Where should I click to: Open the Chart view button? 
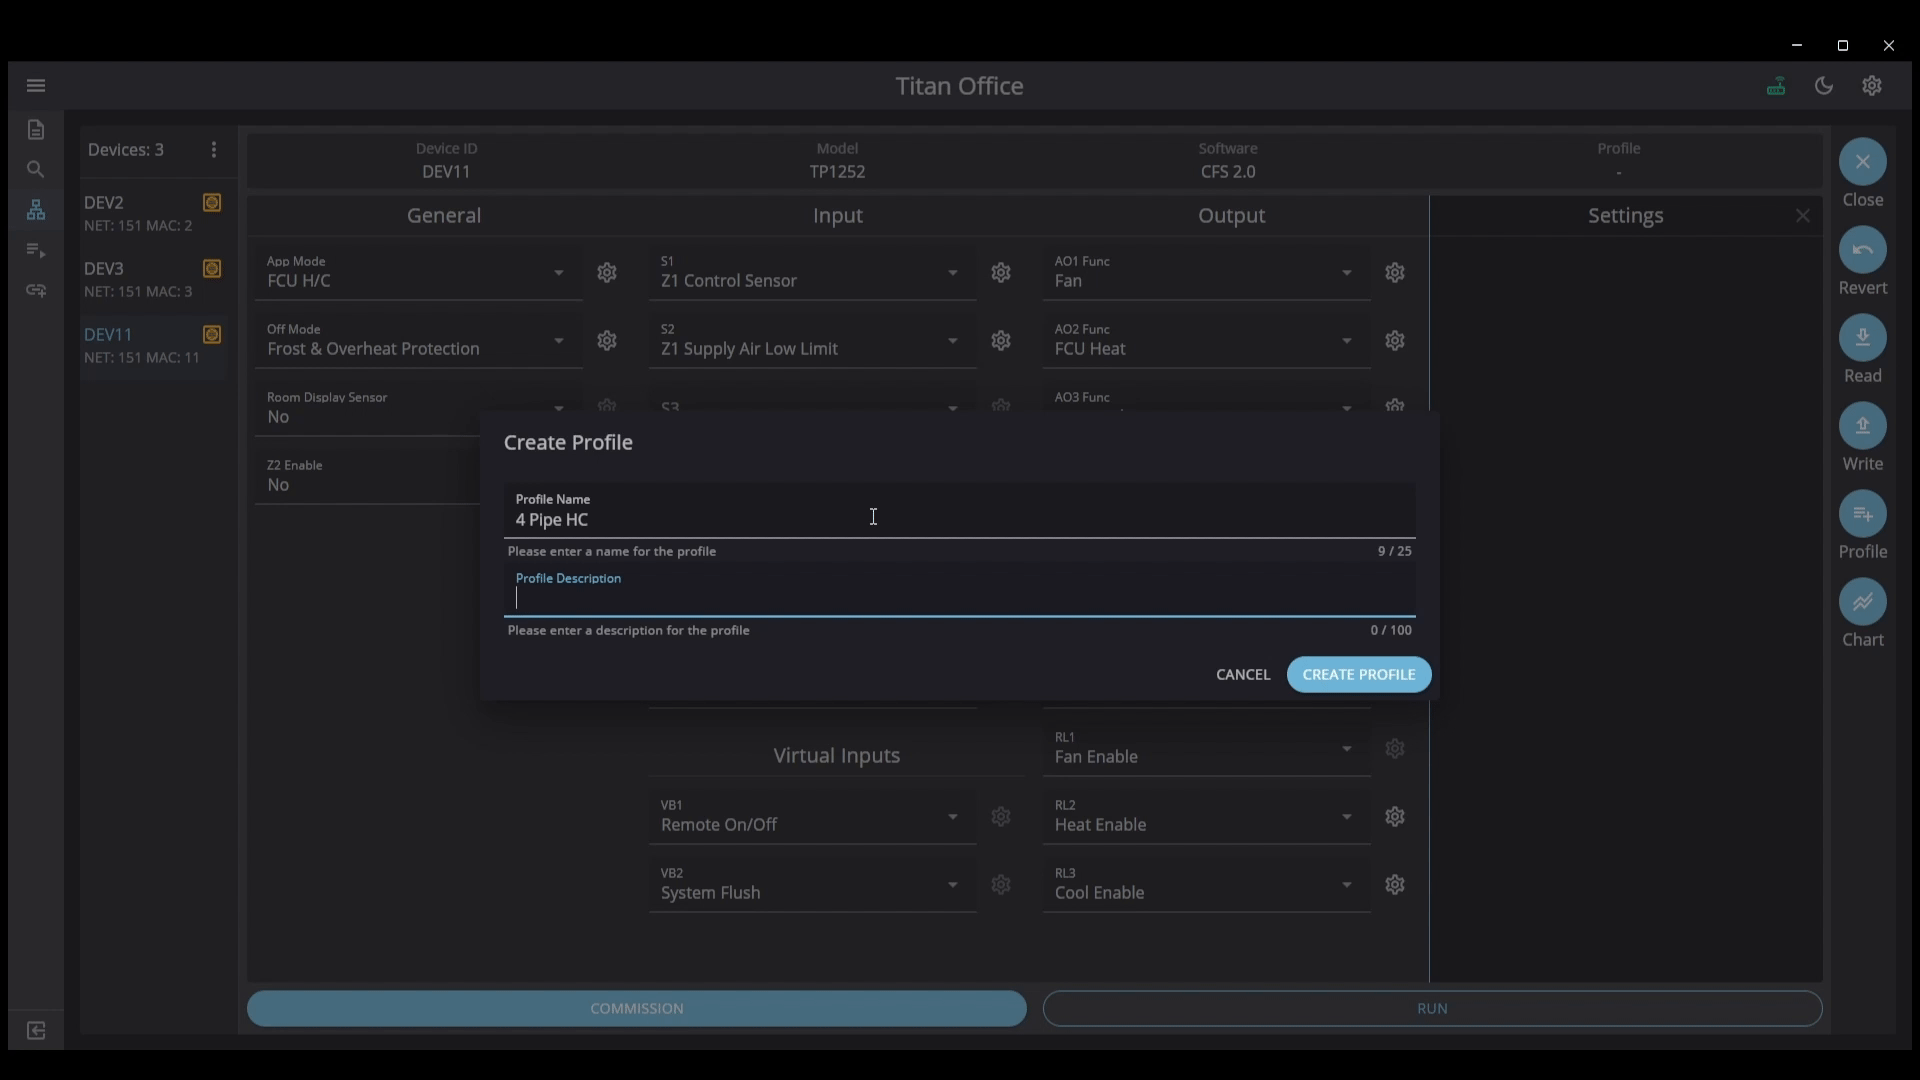coord(1862,602)
